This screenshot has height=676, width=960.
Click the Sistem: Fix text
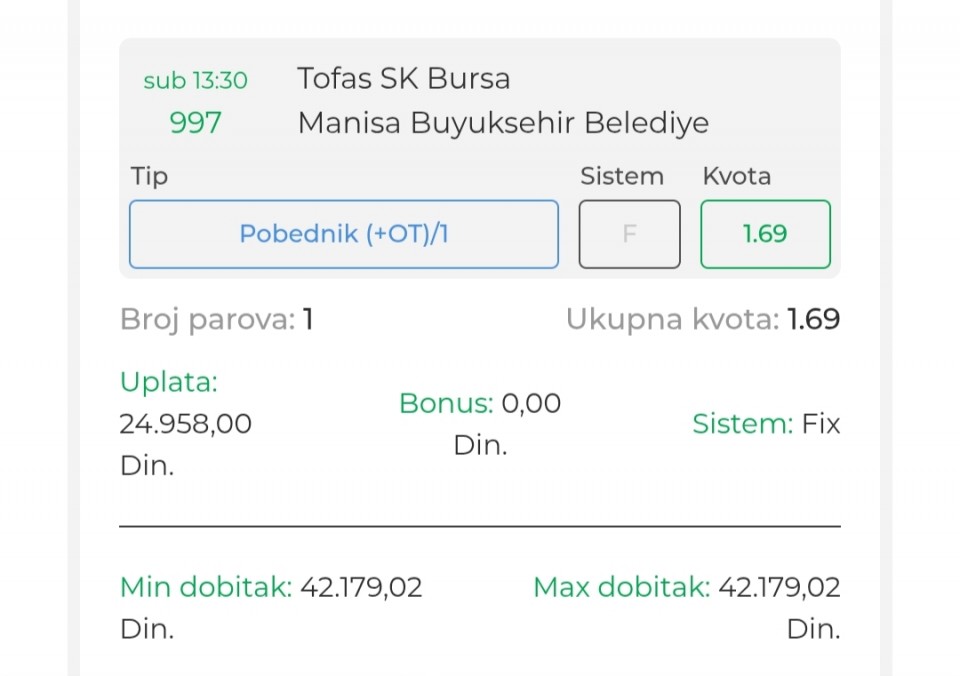[766, 424]
